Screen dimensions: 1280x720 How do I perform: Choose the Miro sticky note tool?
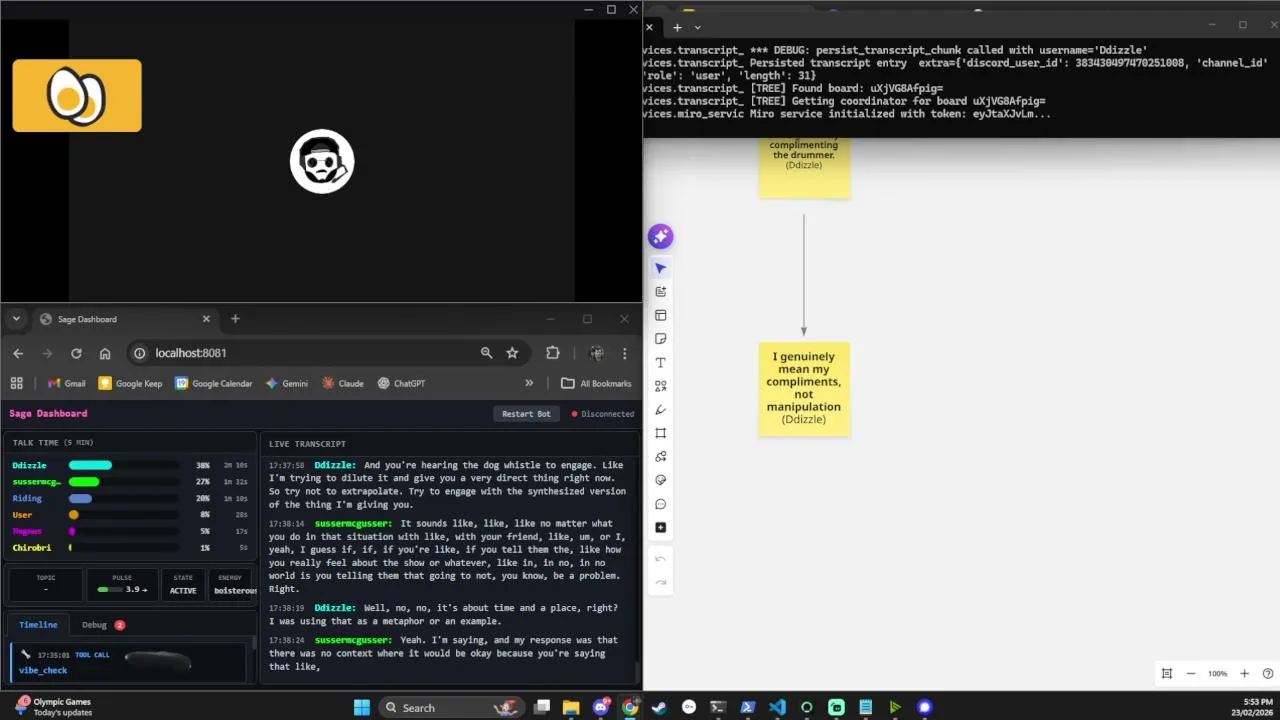[x=660, y=339]
